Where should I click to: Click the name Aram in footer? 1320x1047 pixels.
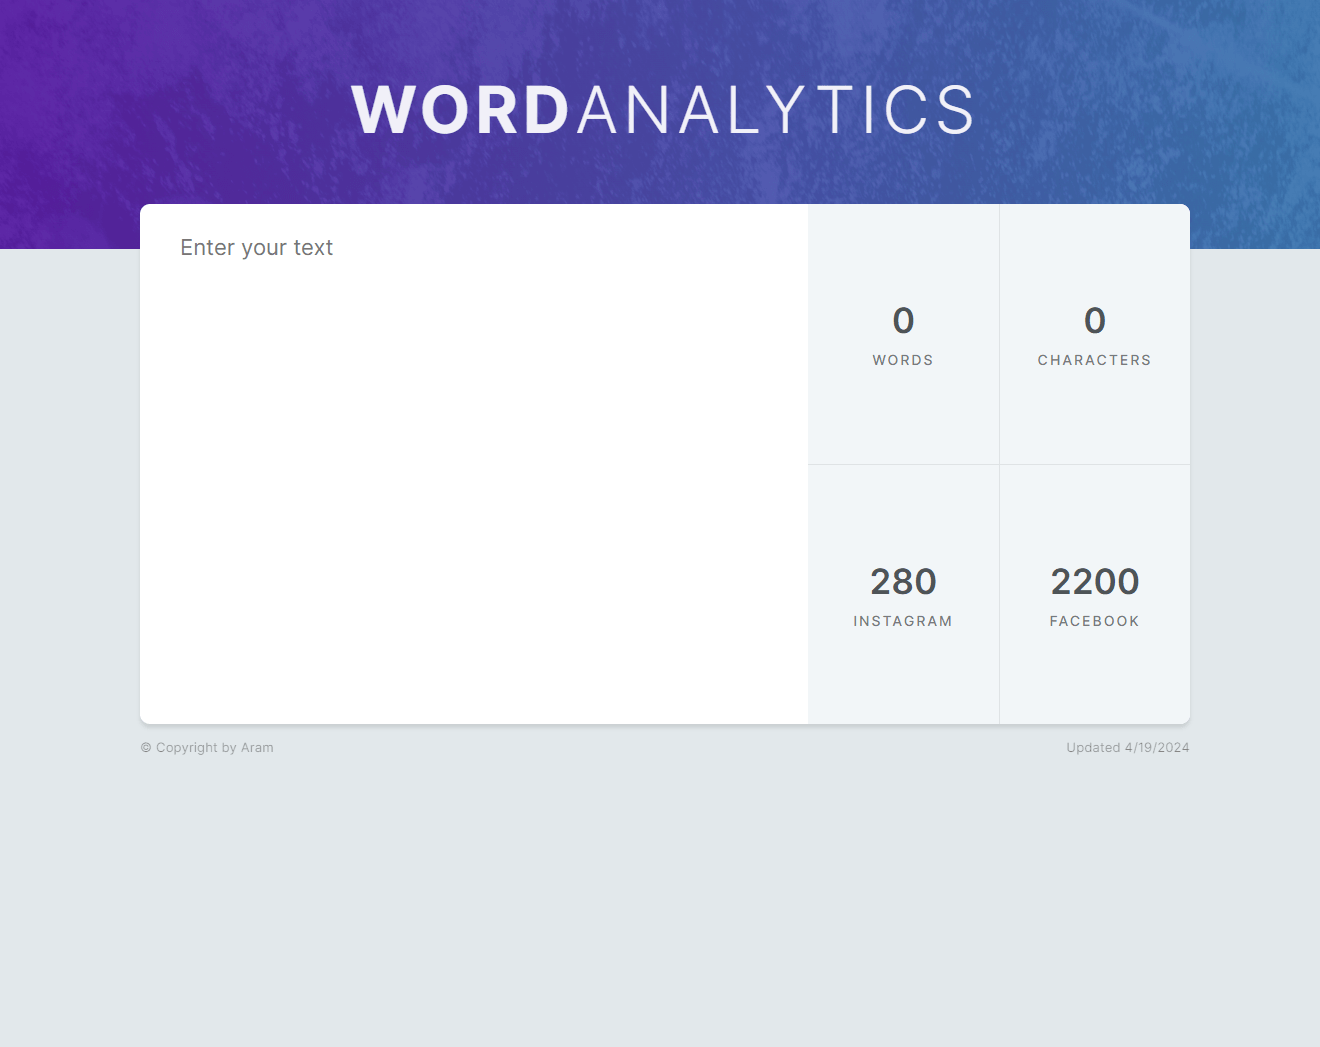pyautogui.click(x=257, y=748)
